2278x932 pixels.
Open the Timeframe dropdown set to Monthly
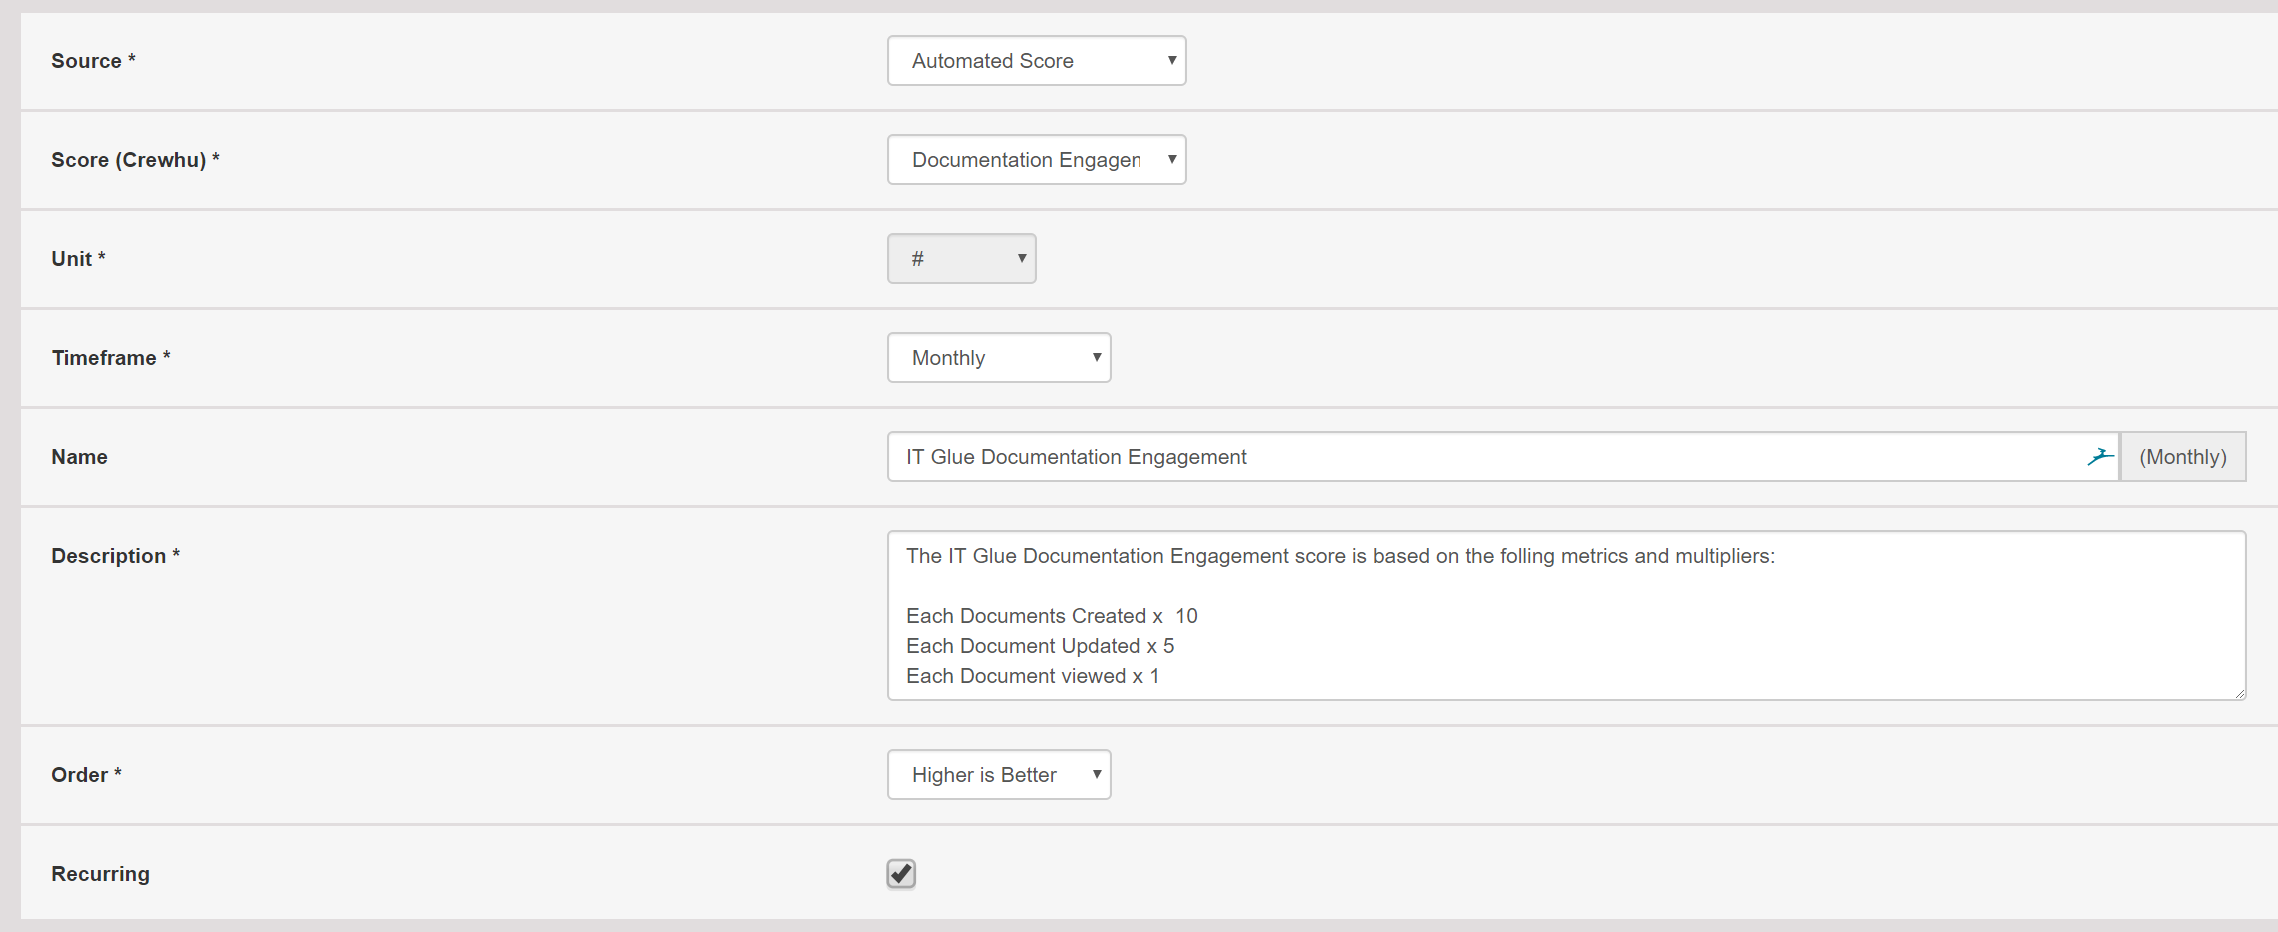(999, 358)
